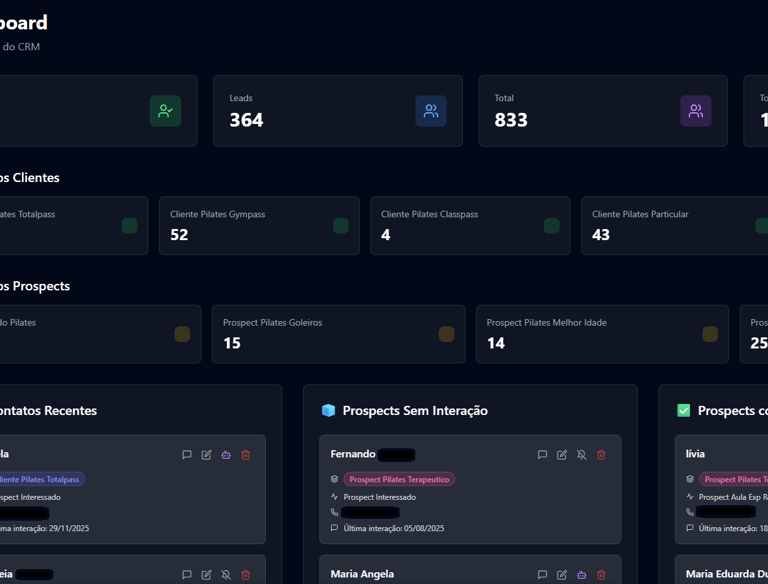Screen dimensions: 768x584
Task: Toggle muted bell on contact ending 'eia'
Action: point(226,574)
